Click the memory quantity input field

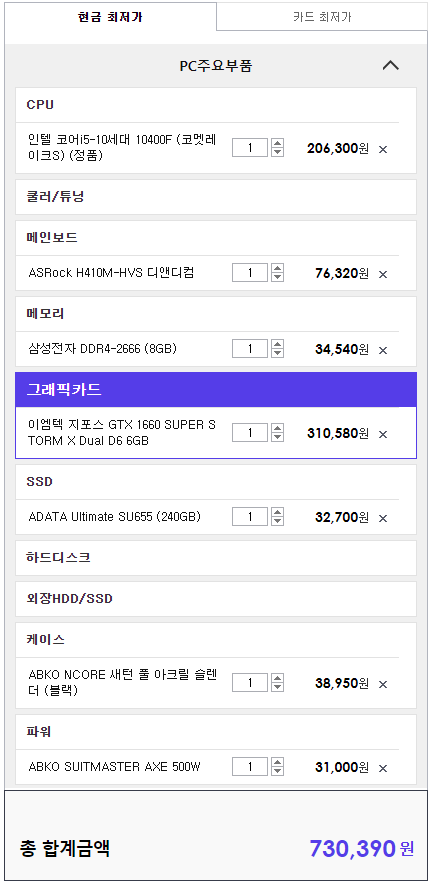pyautogui.click(x=250, y=349)
